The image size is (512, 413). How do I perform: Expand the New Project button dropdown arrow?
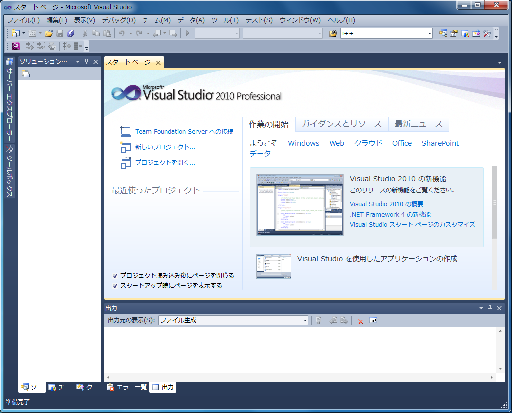pyautogui.click(x=23, y=33)
